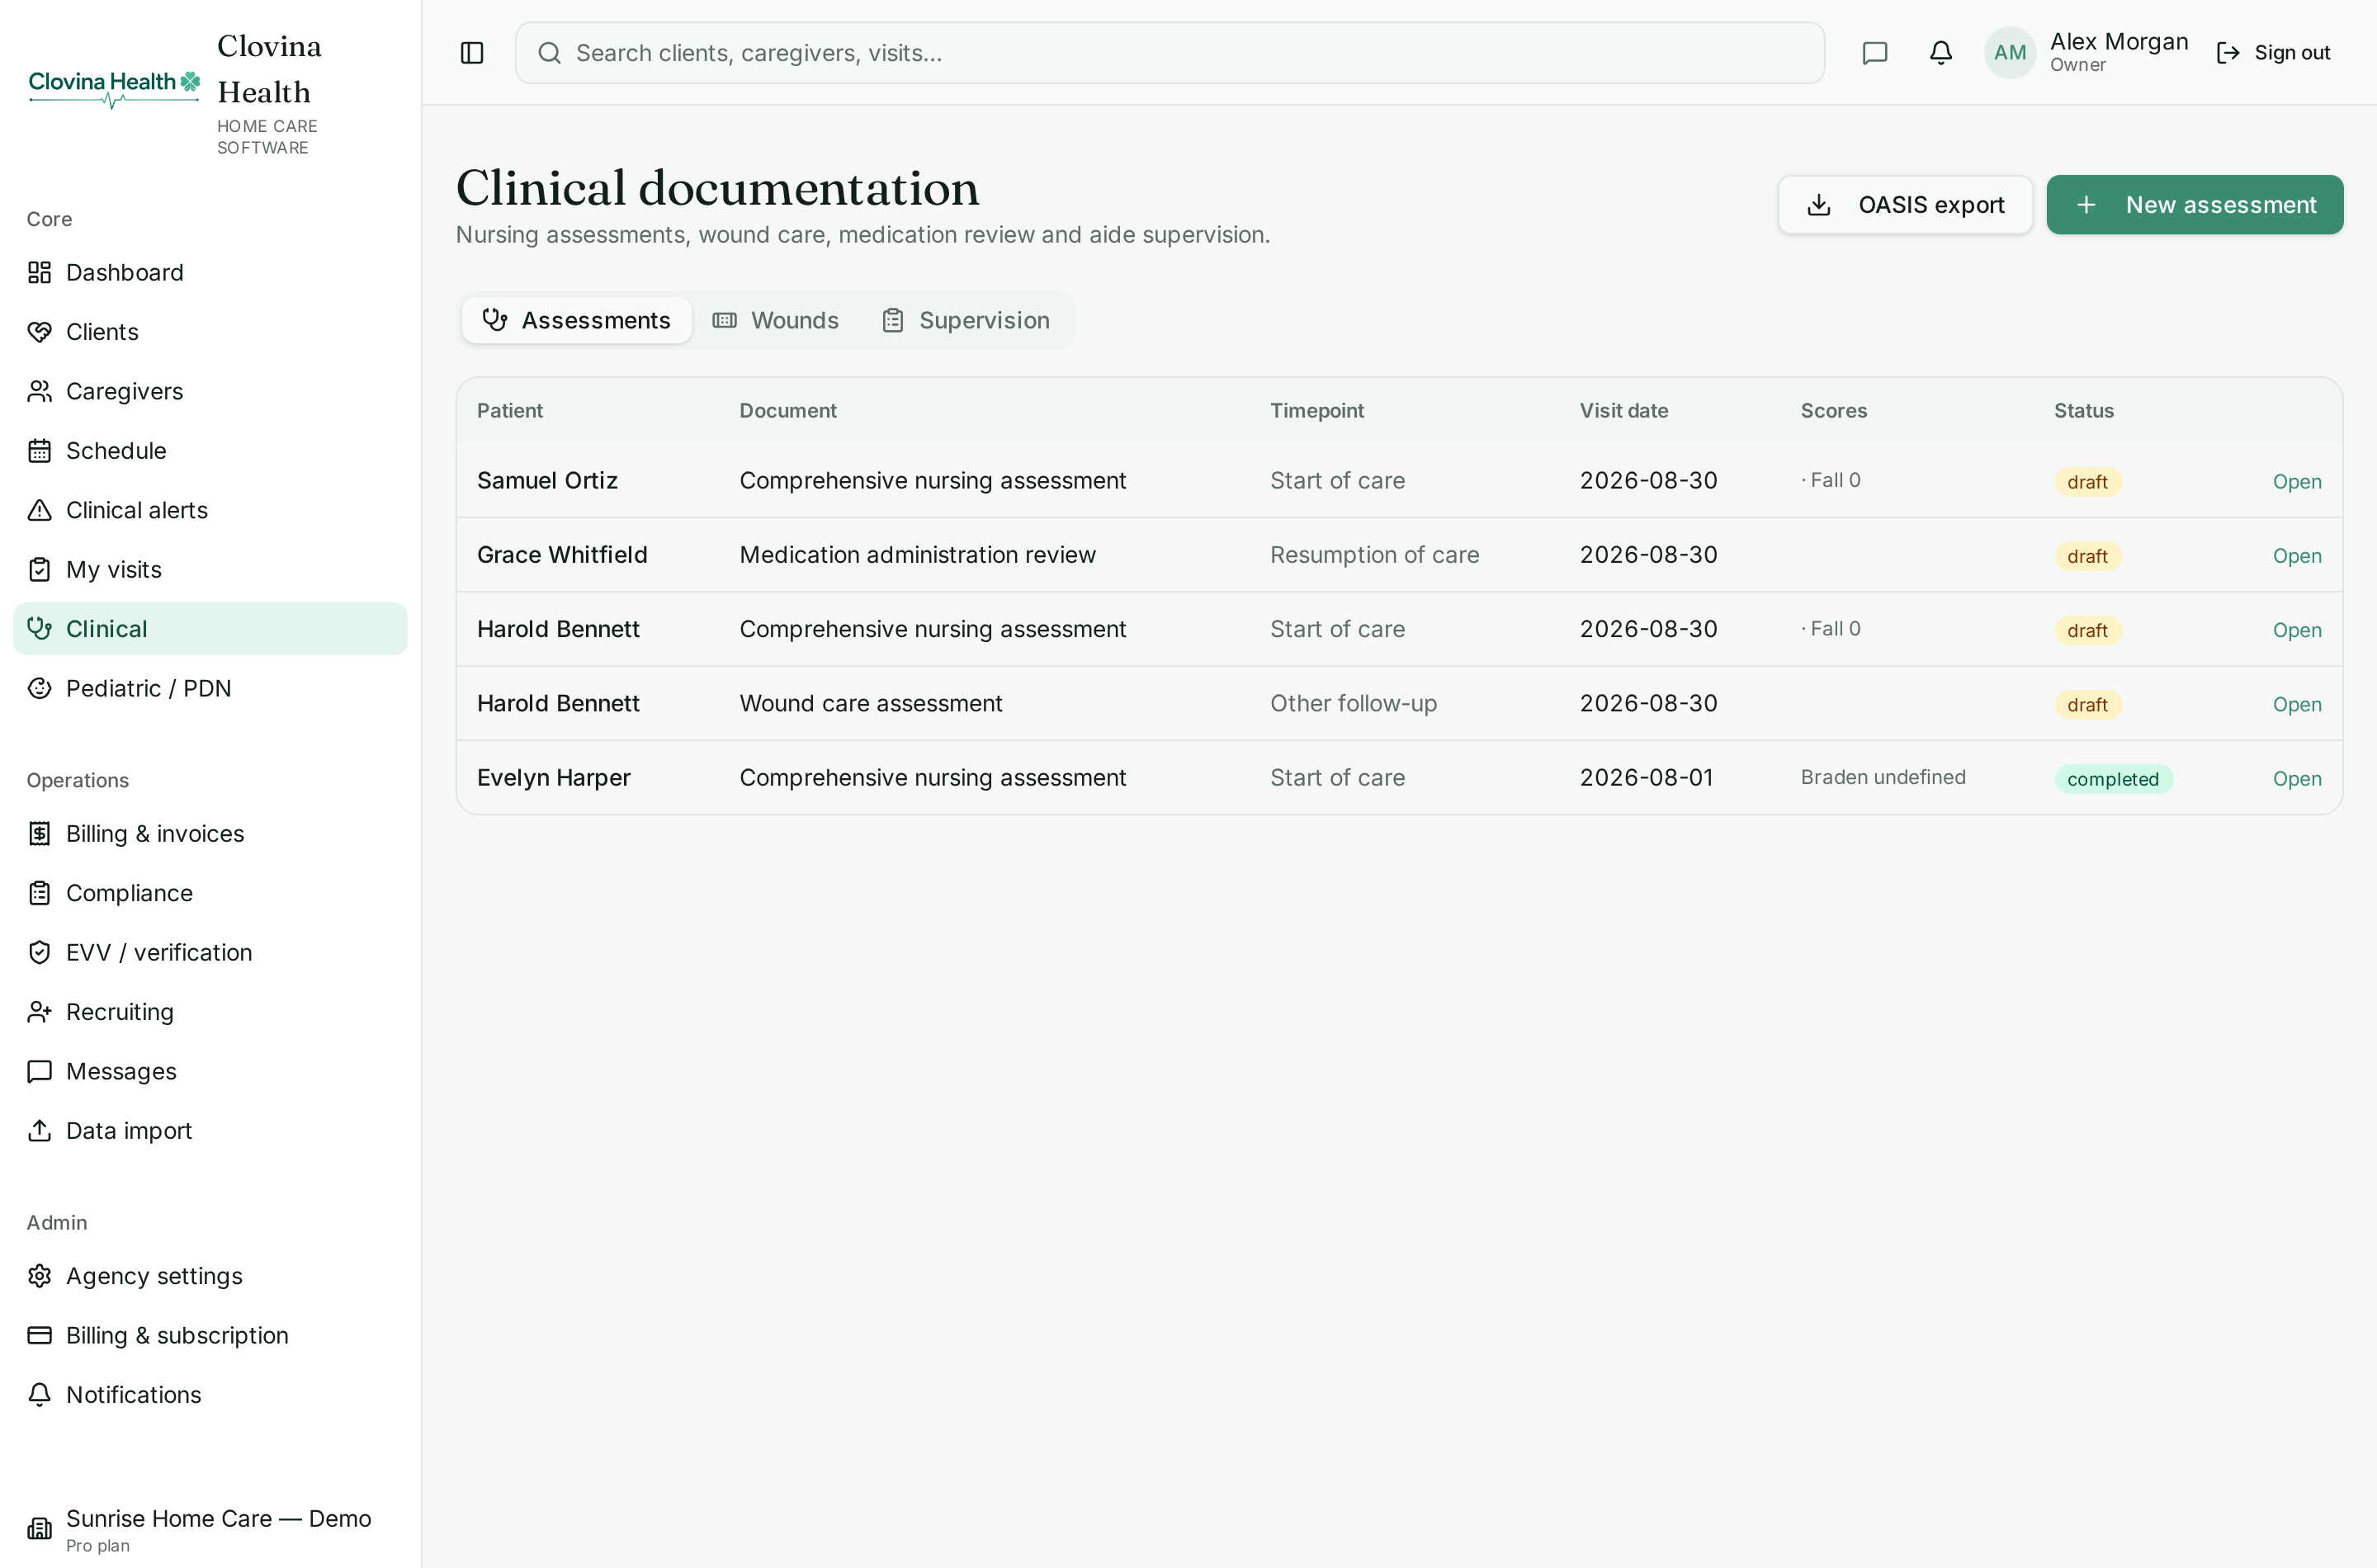Image resolution: width=2377 pixels, height=1568 pixels.
Task: Click the completed status badge
Action: (2112, 779)
